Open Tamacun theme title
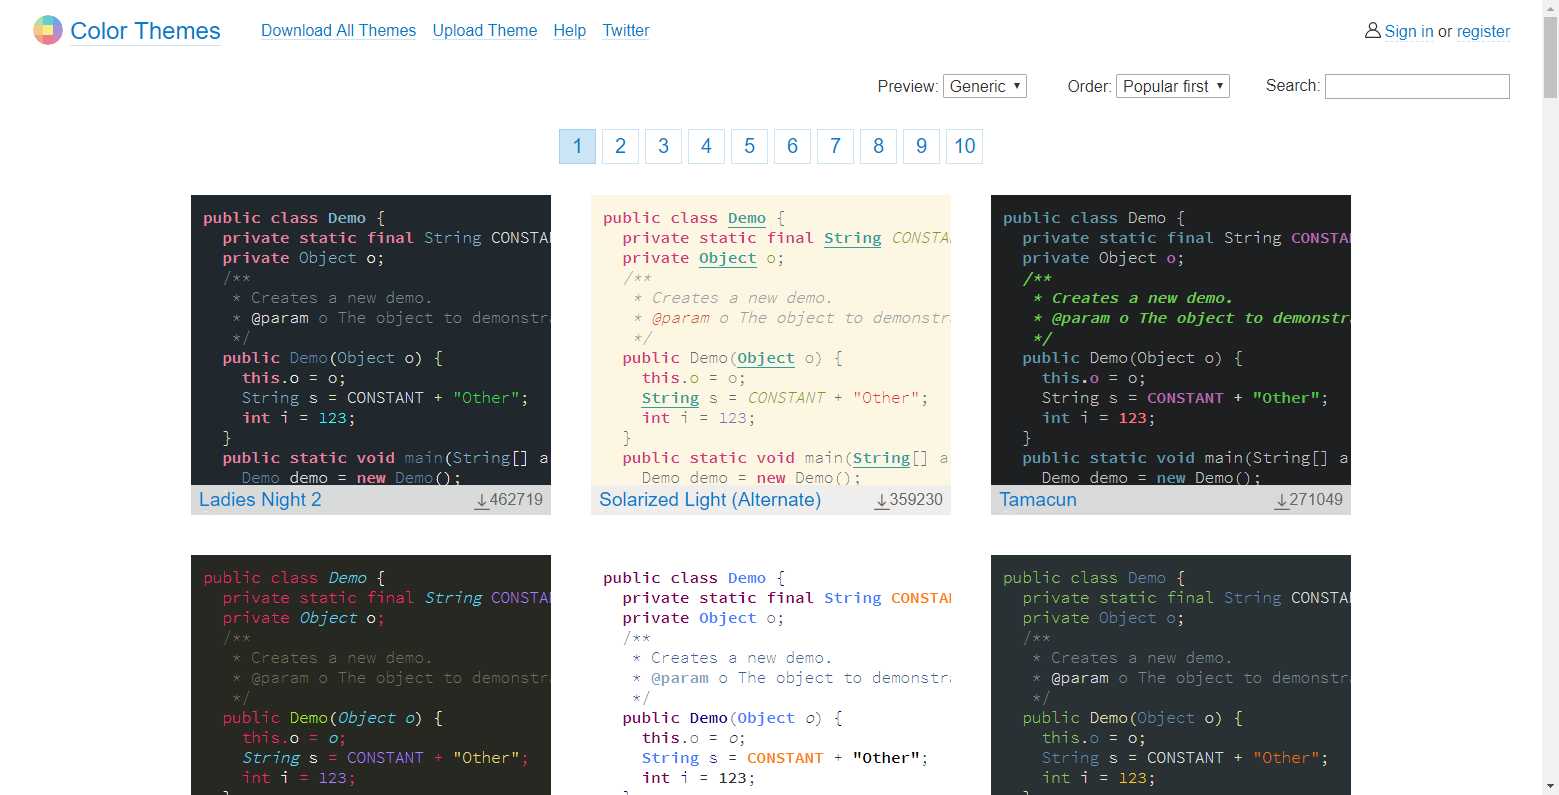1559x795 pixels. 1038,500
